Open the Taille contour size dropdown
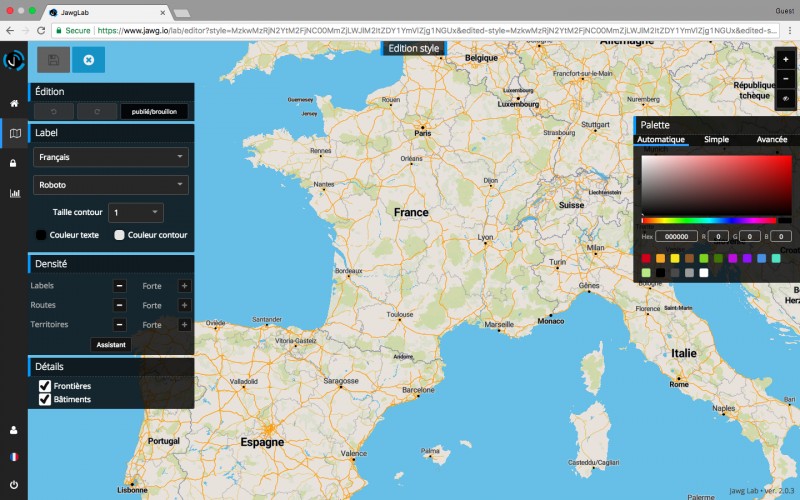The width and height of the screenshot is (800, 500). click(x=136, y=212)
